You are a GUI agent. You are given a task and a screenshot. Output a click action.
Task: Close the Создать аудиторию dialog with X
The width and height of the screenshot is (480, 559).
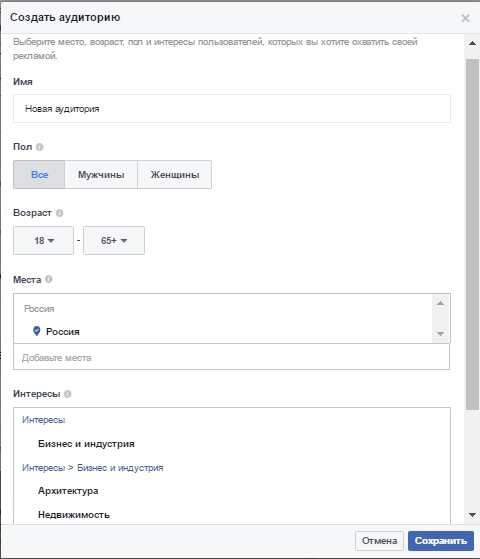[465, 18]
